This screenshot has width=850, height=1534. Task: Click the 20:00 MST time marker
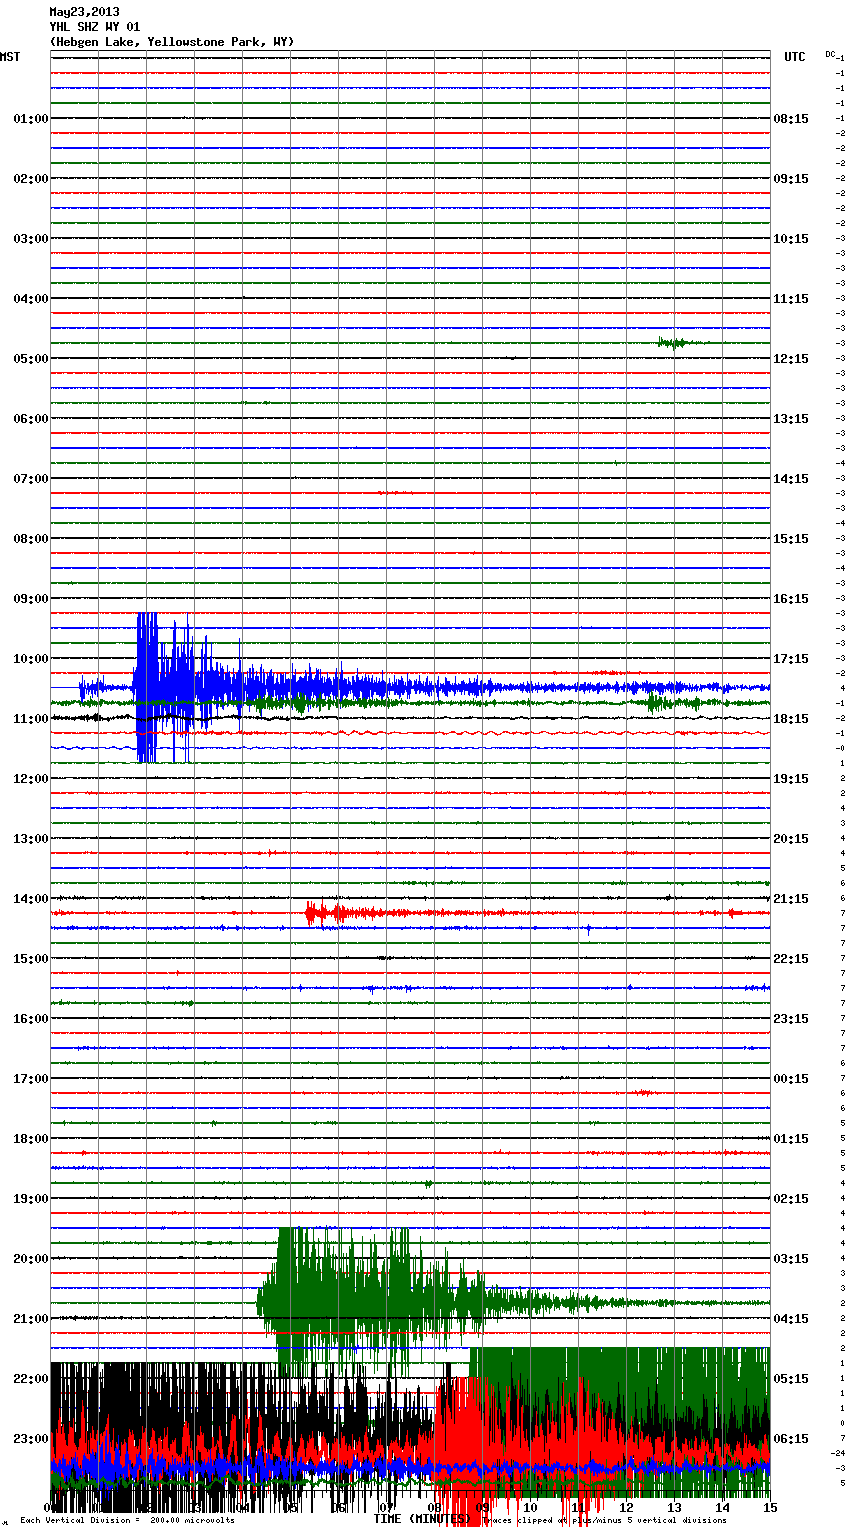(30, 1259)
